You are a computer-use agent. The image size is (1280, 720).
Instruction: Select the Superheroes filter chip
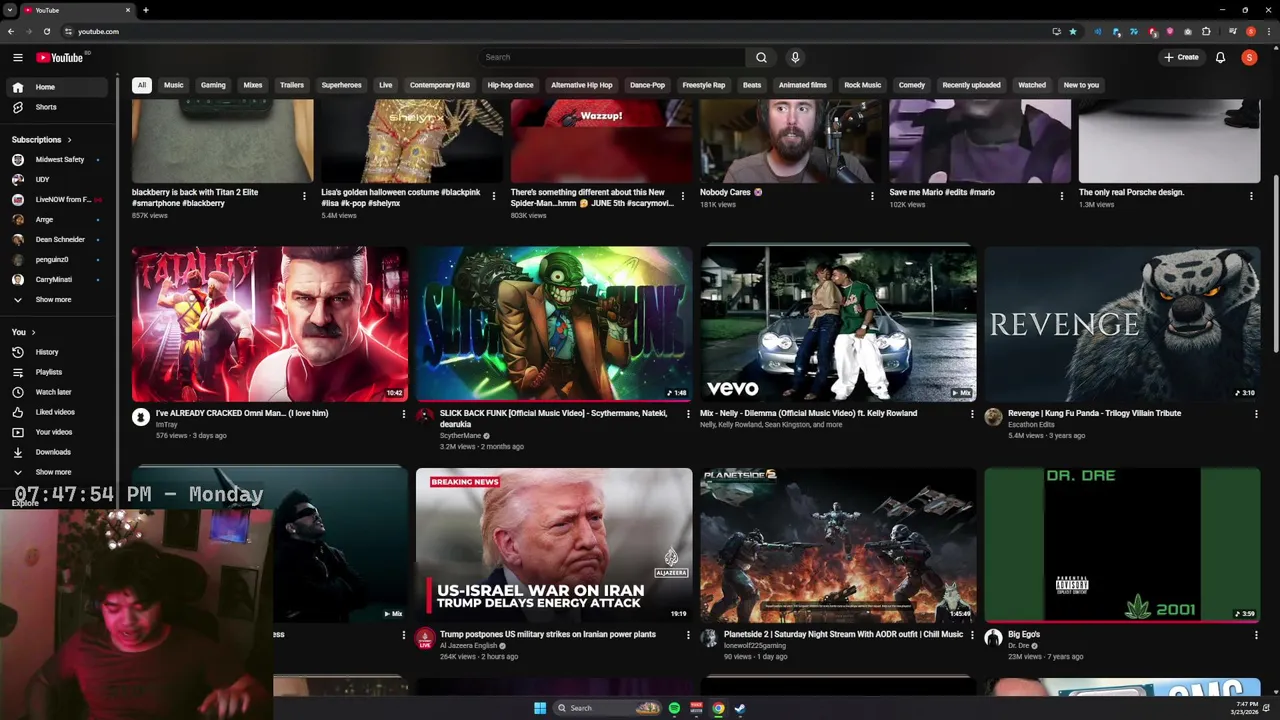click(341, 85)
